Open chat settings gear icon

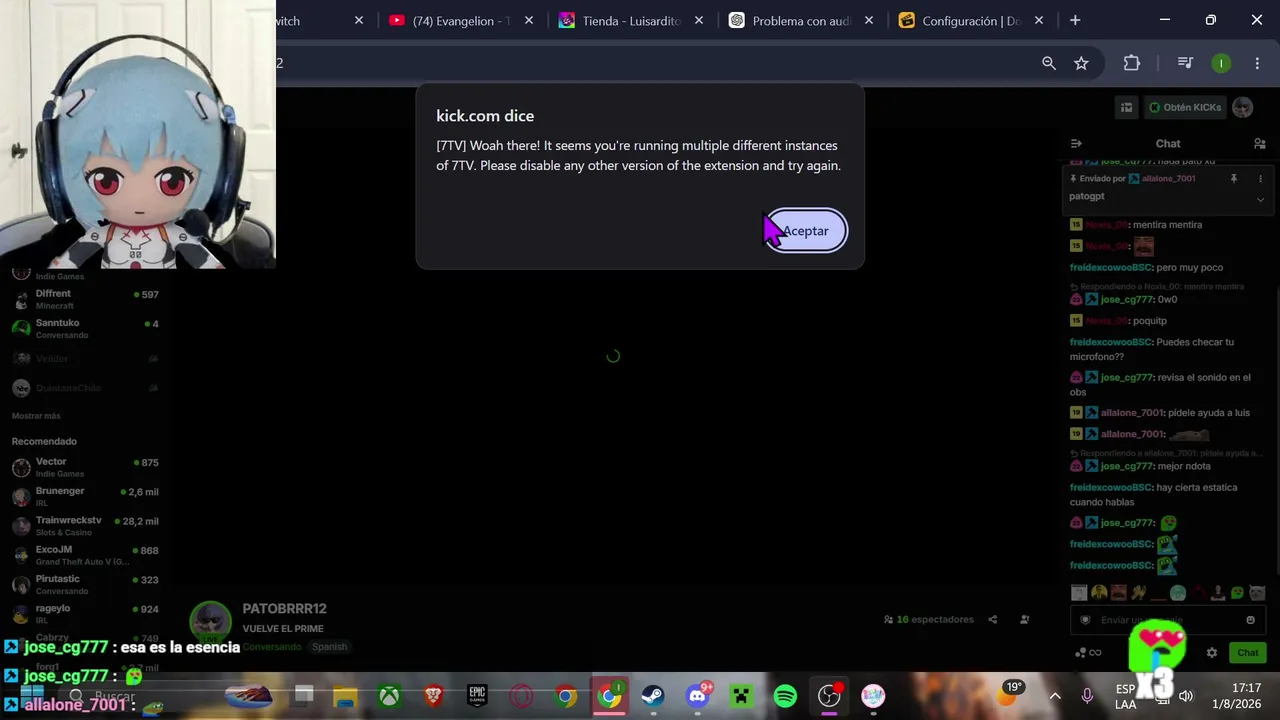[1212, 653]
